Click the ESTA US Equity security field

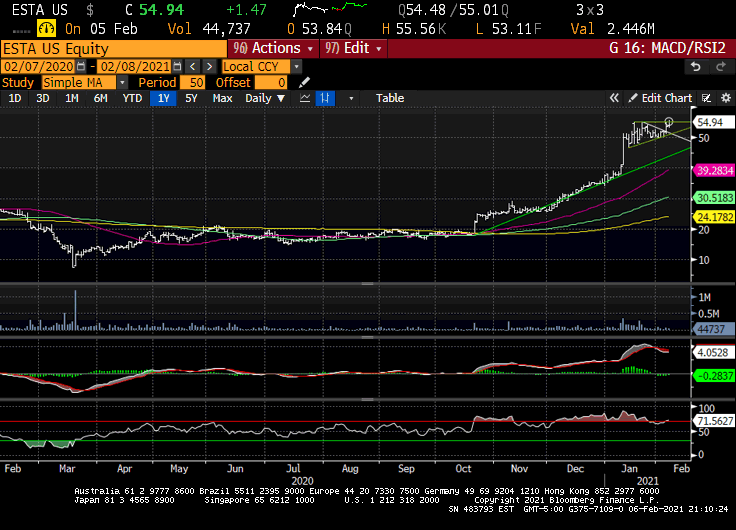coord(114,49)
